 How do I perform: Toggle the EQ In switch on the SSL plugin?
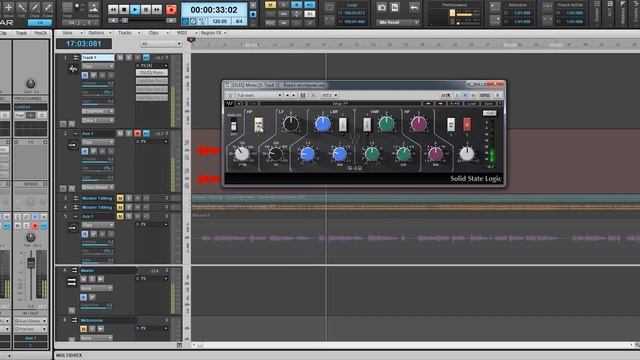451,124
